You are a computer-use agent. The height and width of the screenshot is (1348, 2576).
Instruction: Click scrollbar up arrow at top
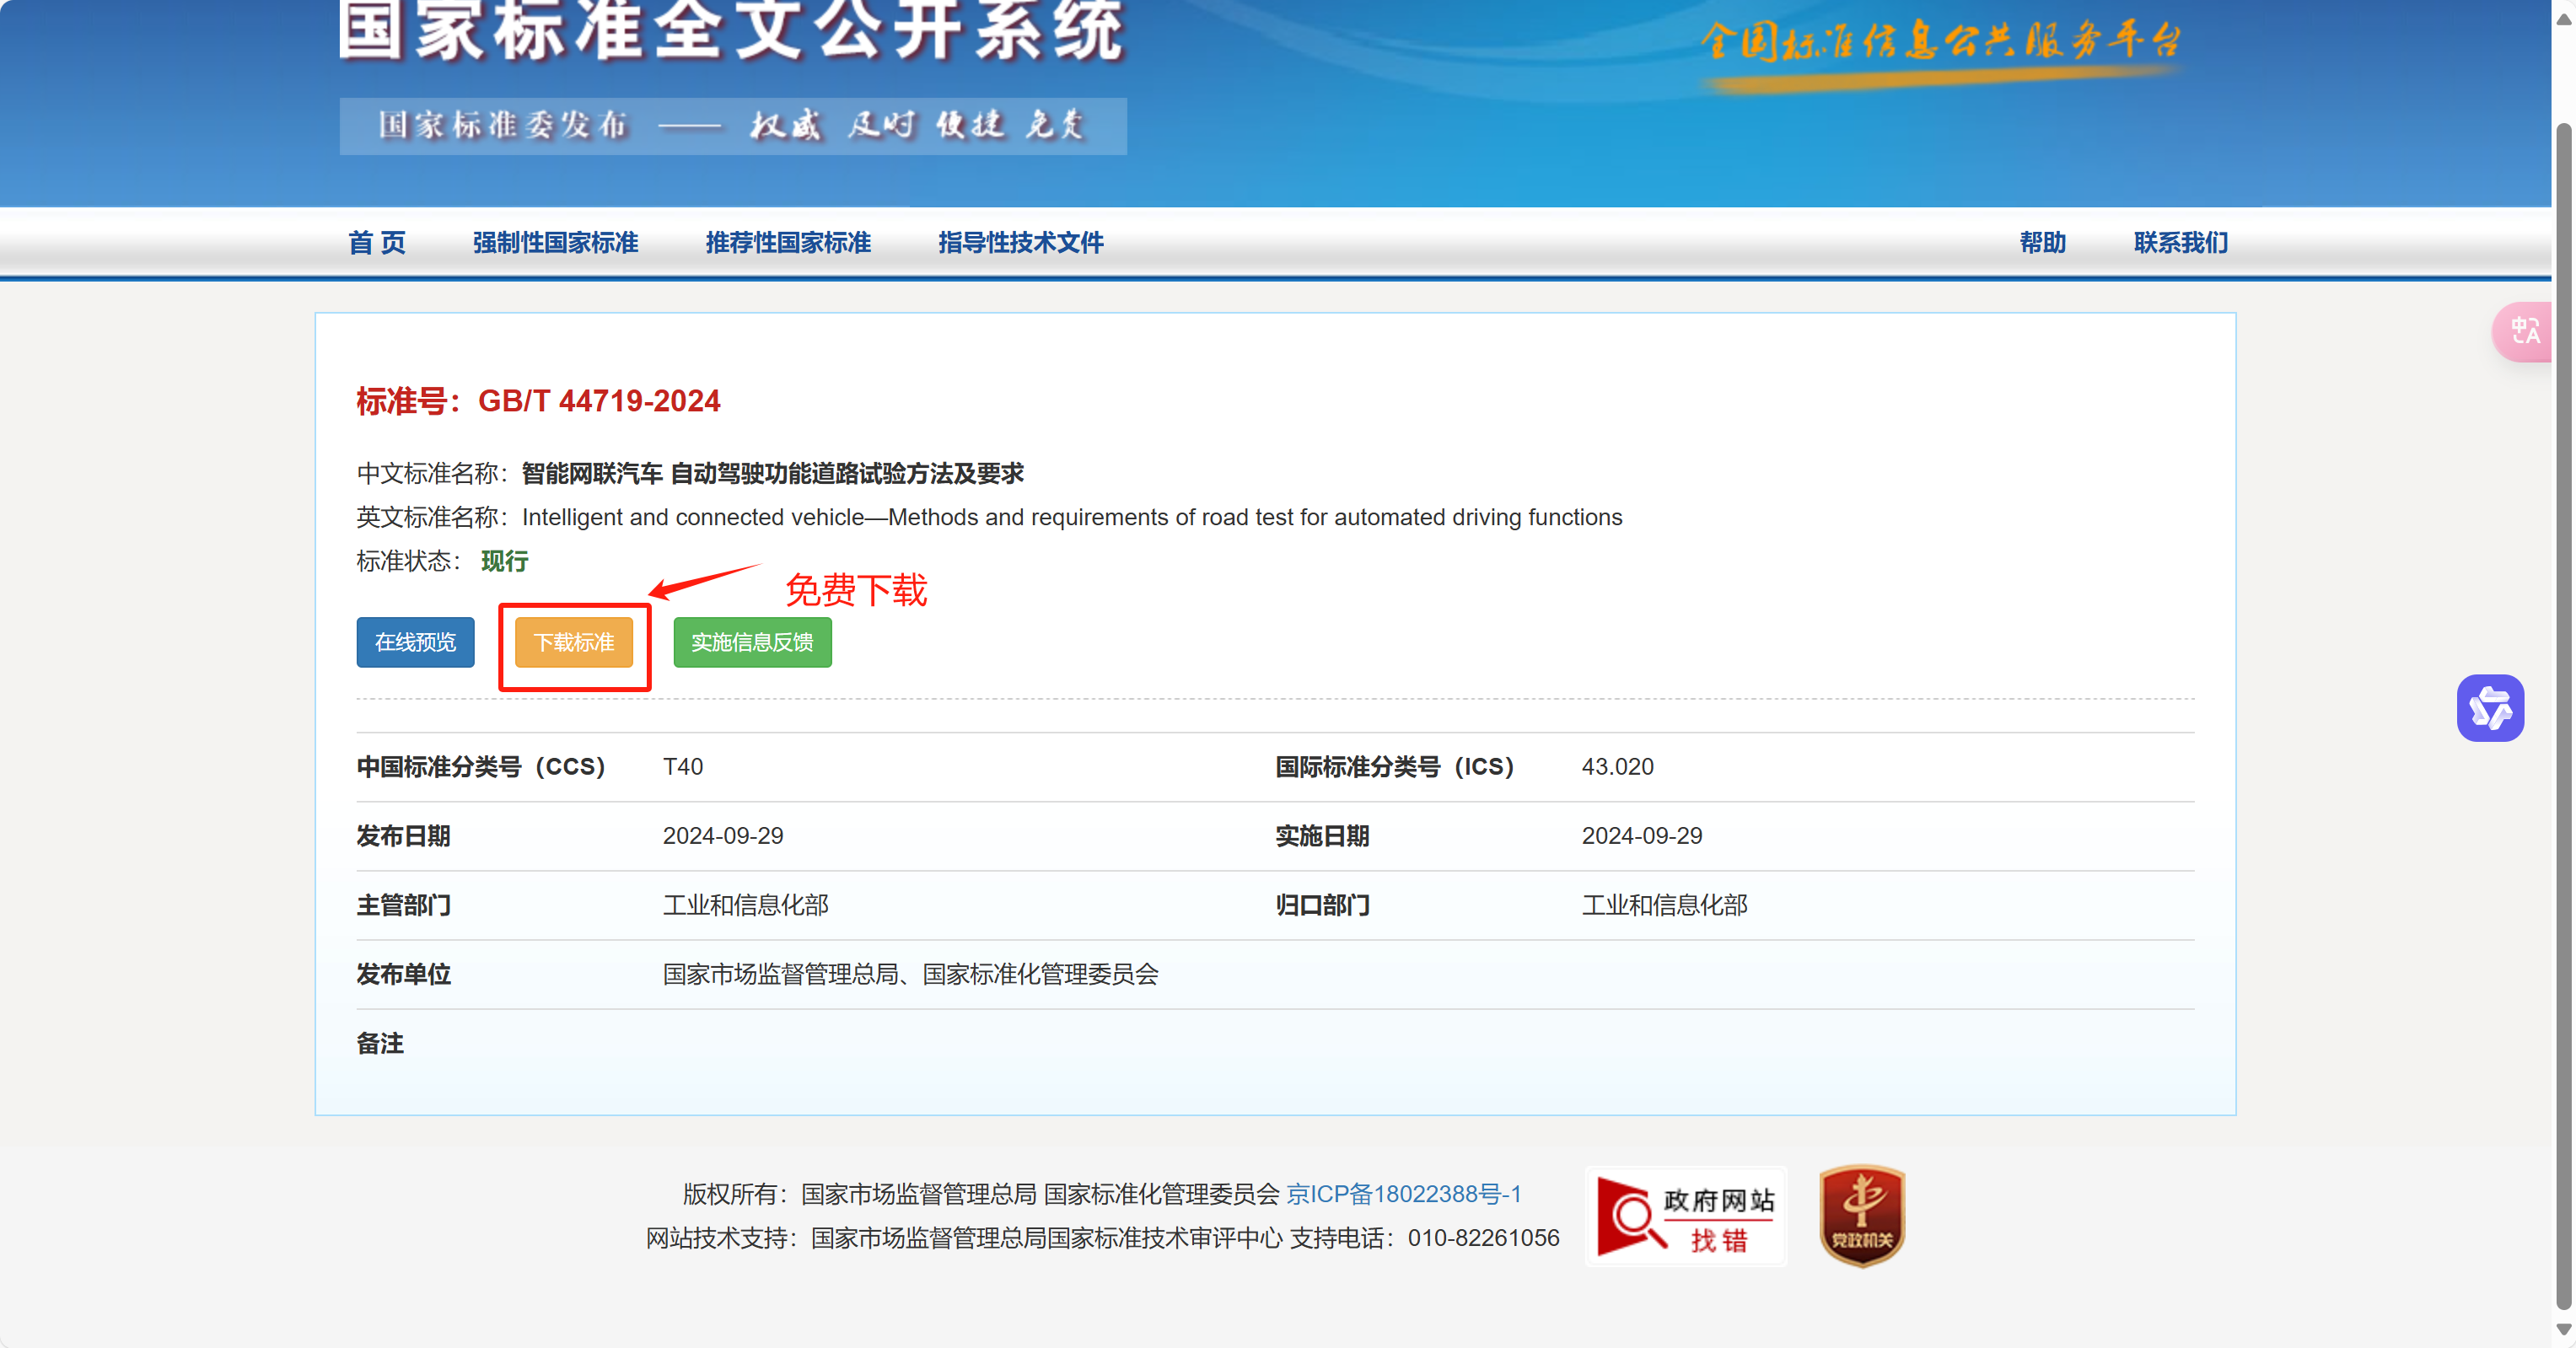(2563, 20)
